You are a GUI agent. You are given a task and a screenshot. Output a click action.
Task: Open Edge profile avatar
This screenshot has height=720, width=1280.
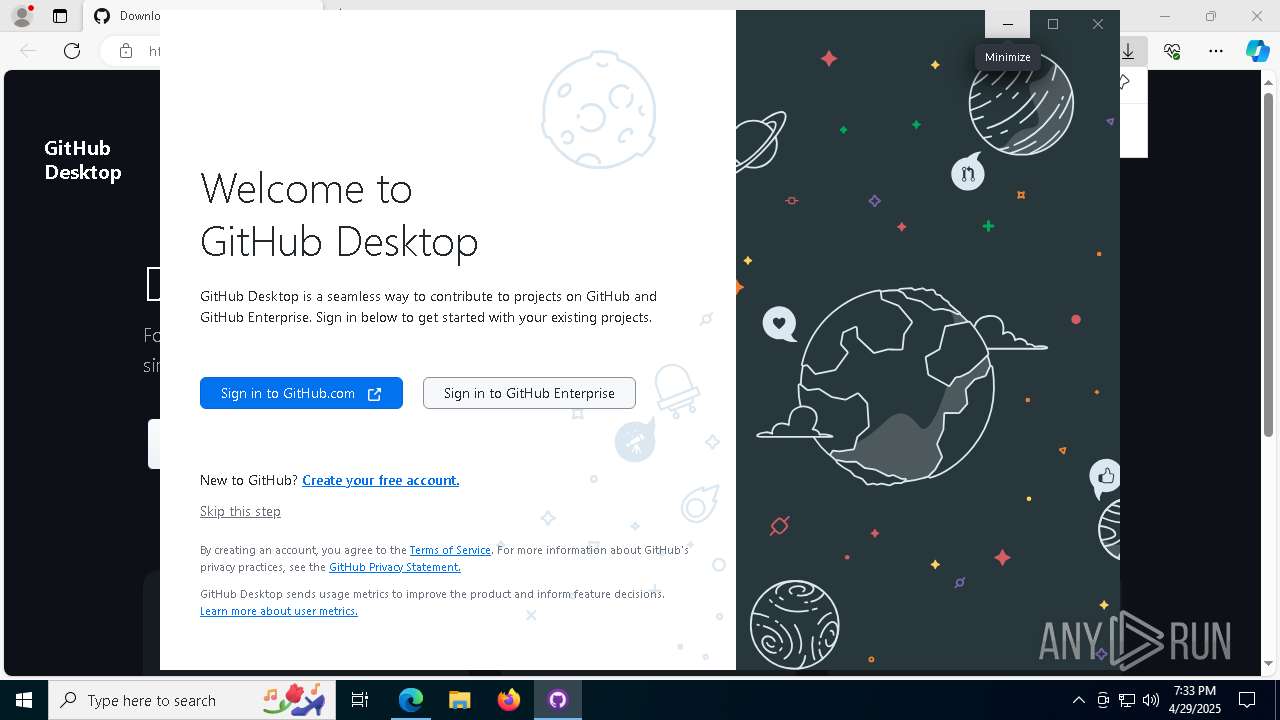pyautogui.click(x=22, y=16)
